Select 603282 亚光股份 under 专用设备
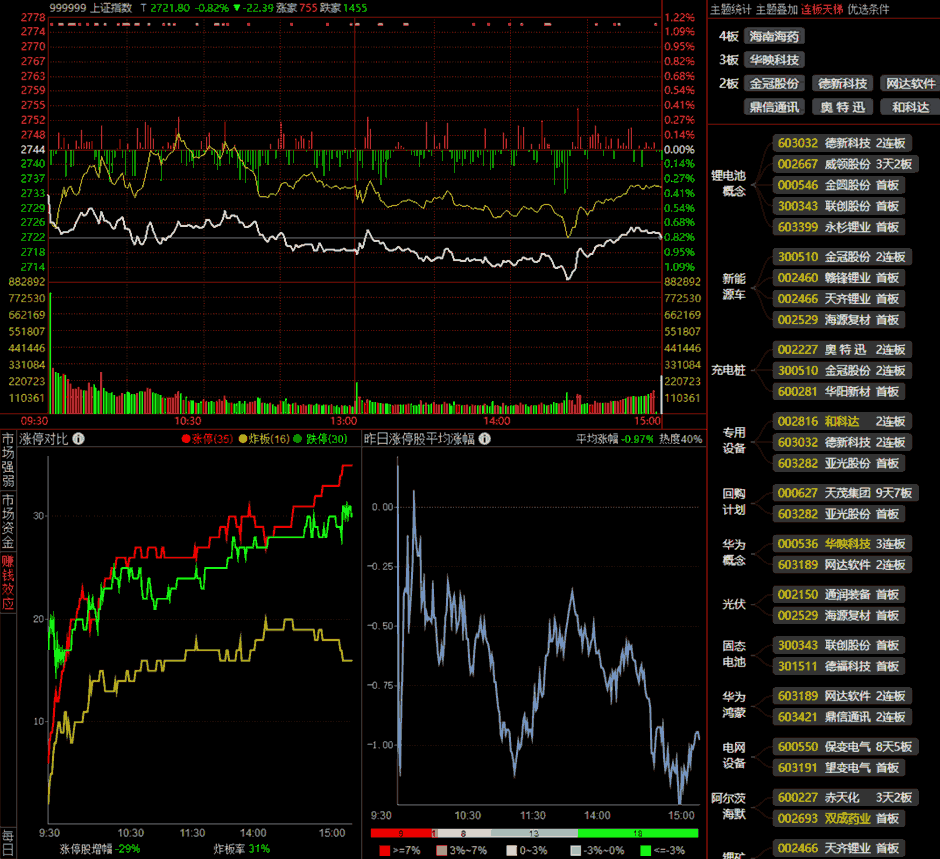 coord(838,463)
